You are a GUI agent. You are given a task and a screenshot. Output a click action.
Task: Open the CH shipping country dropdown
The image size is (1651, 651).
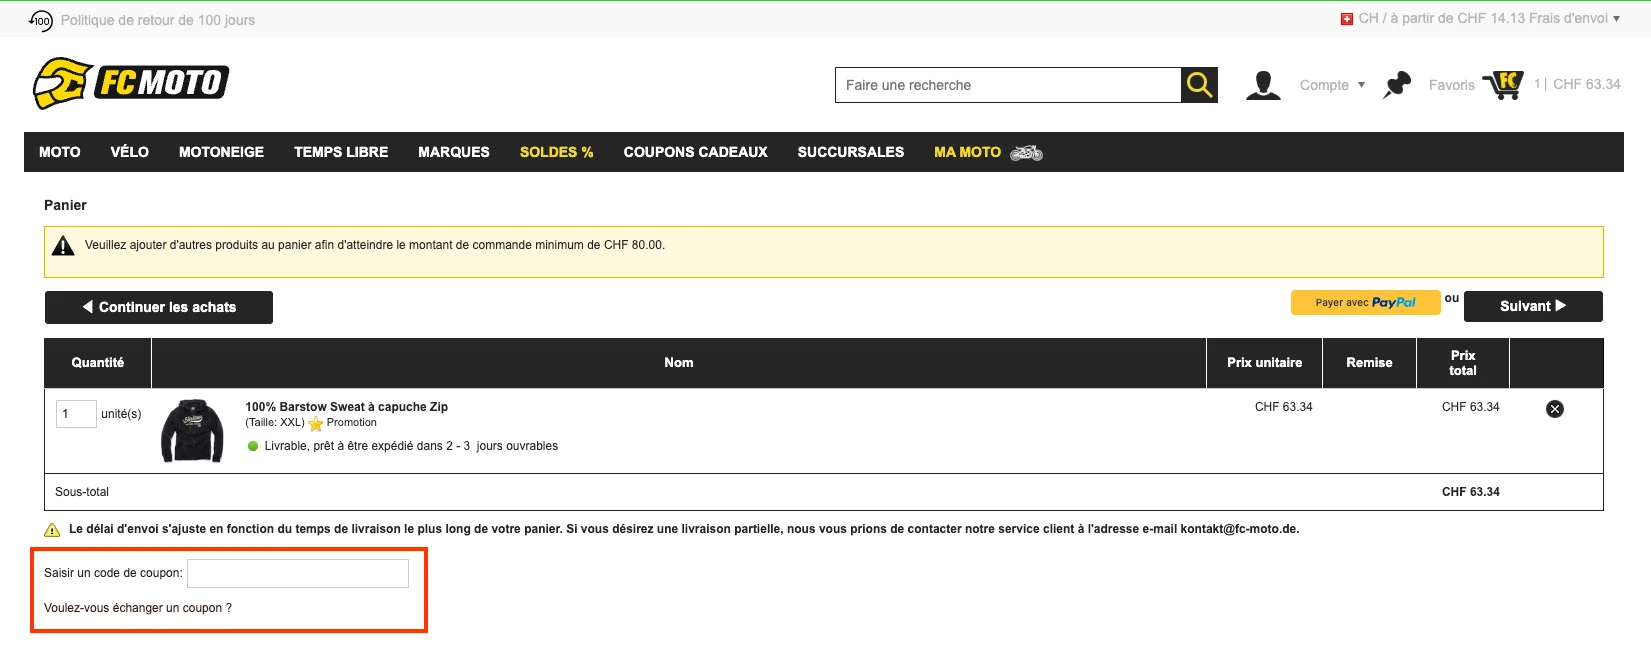[x=1489, y=19]
